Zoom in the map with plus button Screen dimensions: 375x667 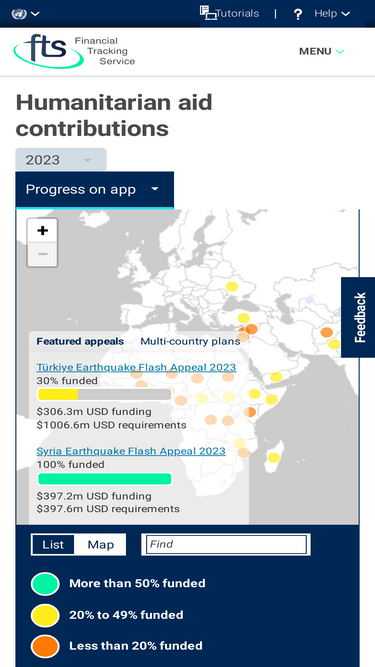click(x=43, y=231)
